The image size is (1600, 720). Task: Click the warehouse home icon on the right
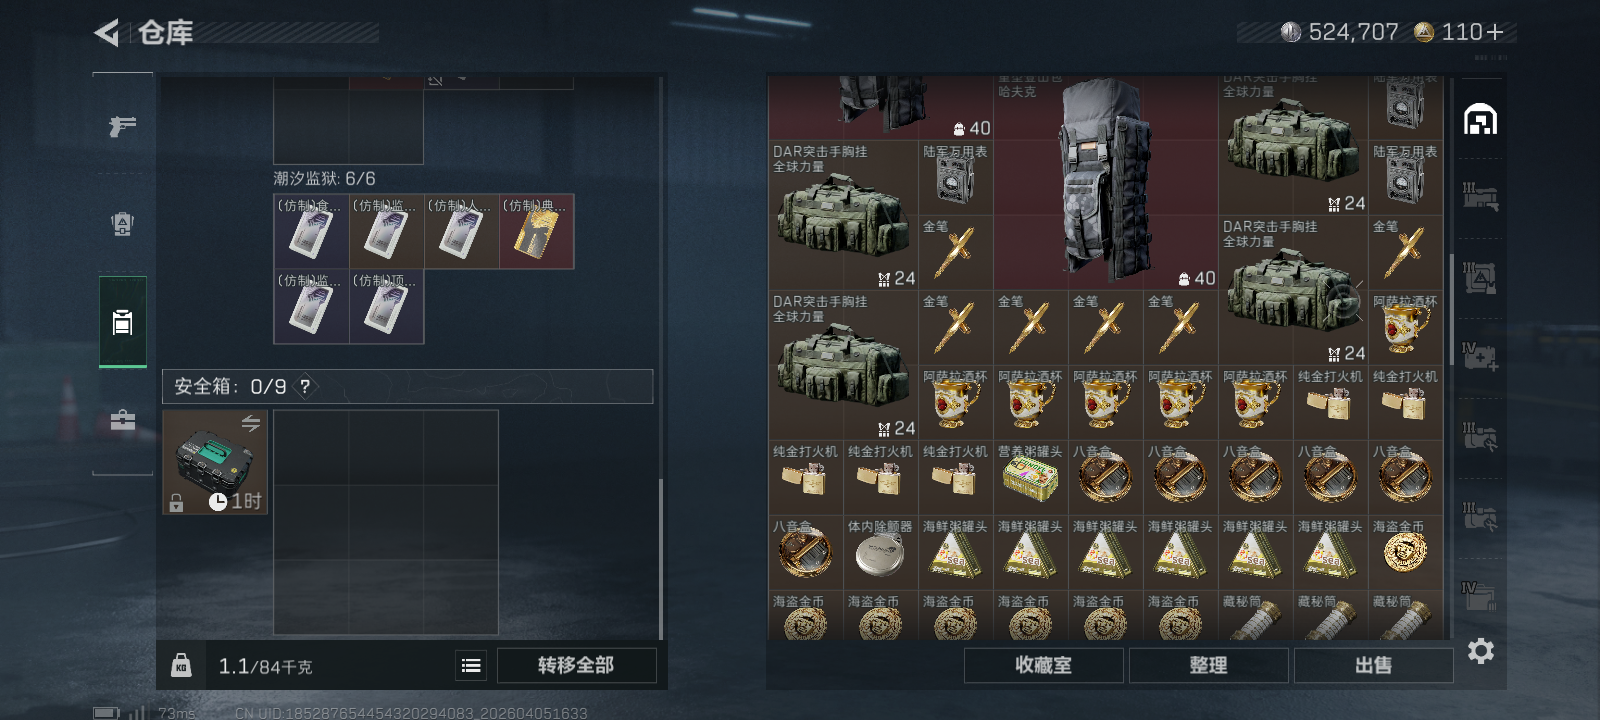click(1480, 119)
